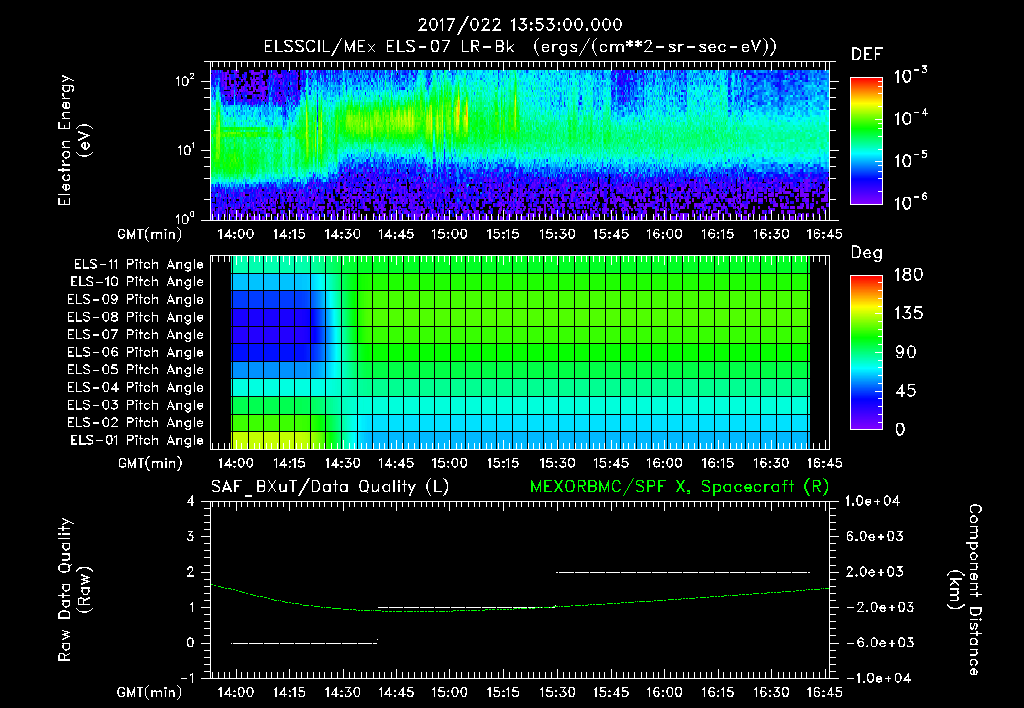Click the DEF colorbar gradient
The image size is (1024, 708).
coord(866,140)
